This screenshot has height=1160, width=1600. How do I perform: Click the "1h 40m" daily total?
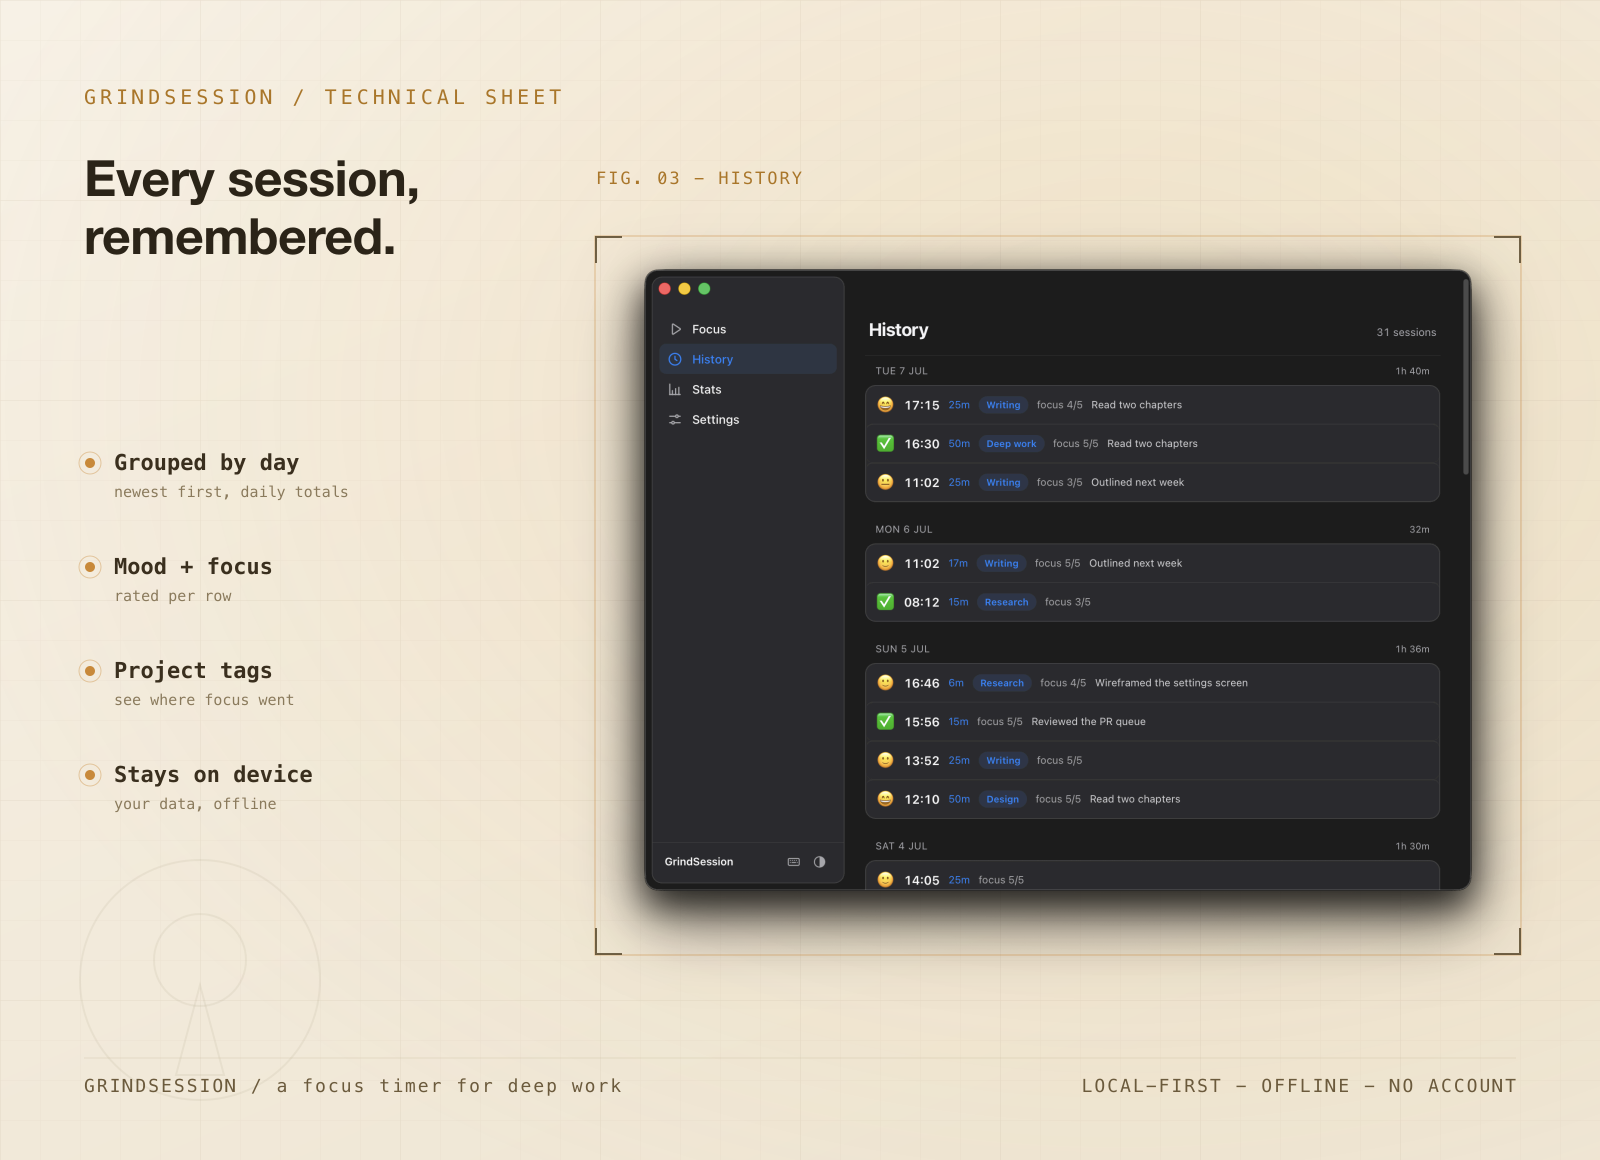click(x=1412, y=371)
